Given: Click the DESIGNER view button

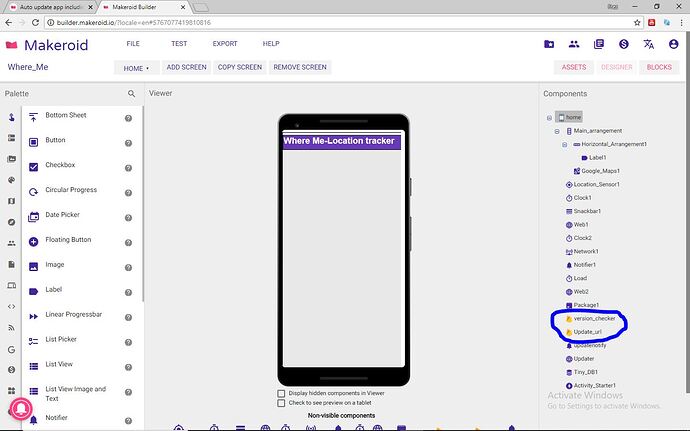Looking at the screenshot, I should pyautogui.click(x=617, y=67).
